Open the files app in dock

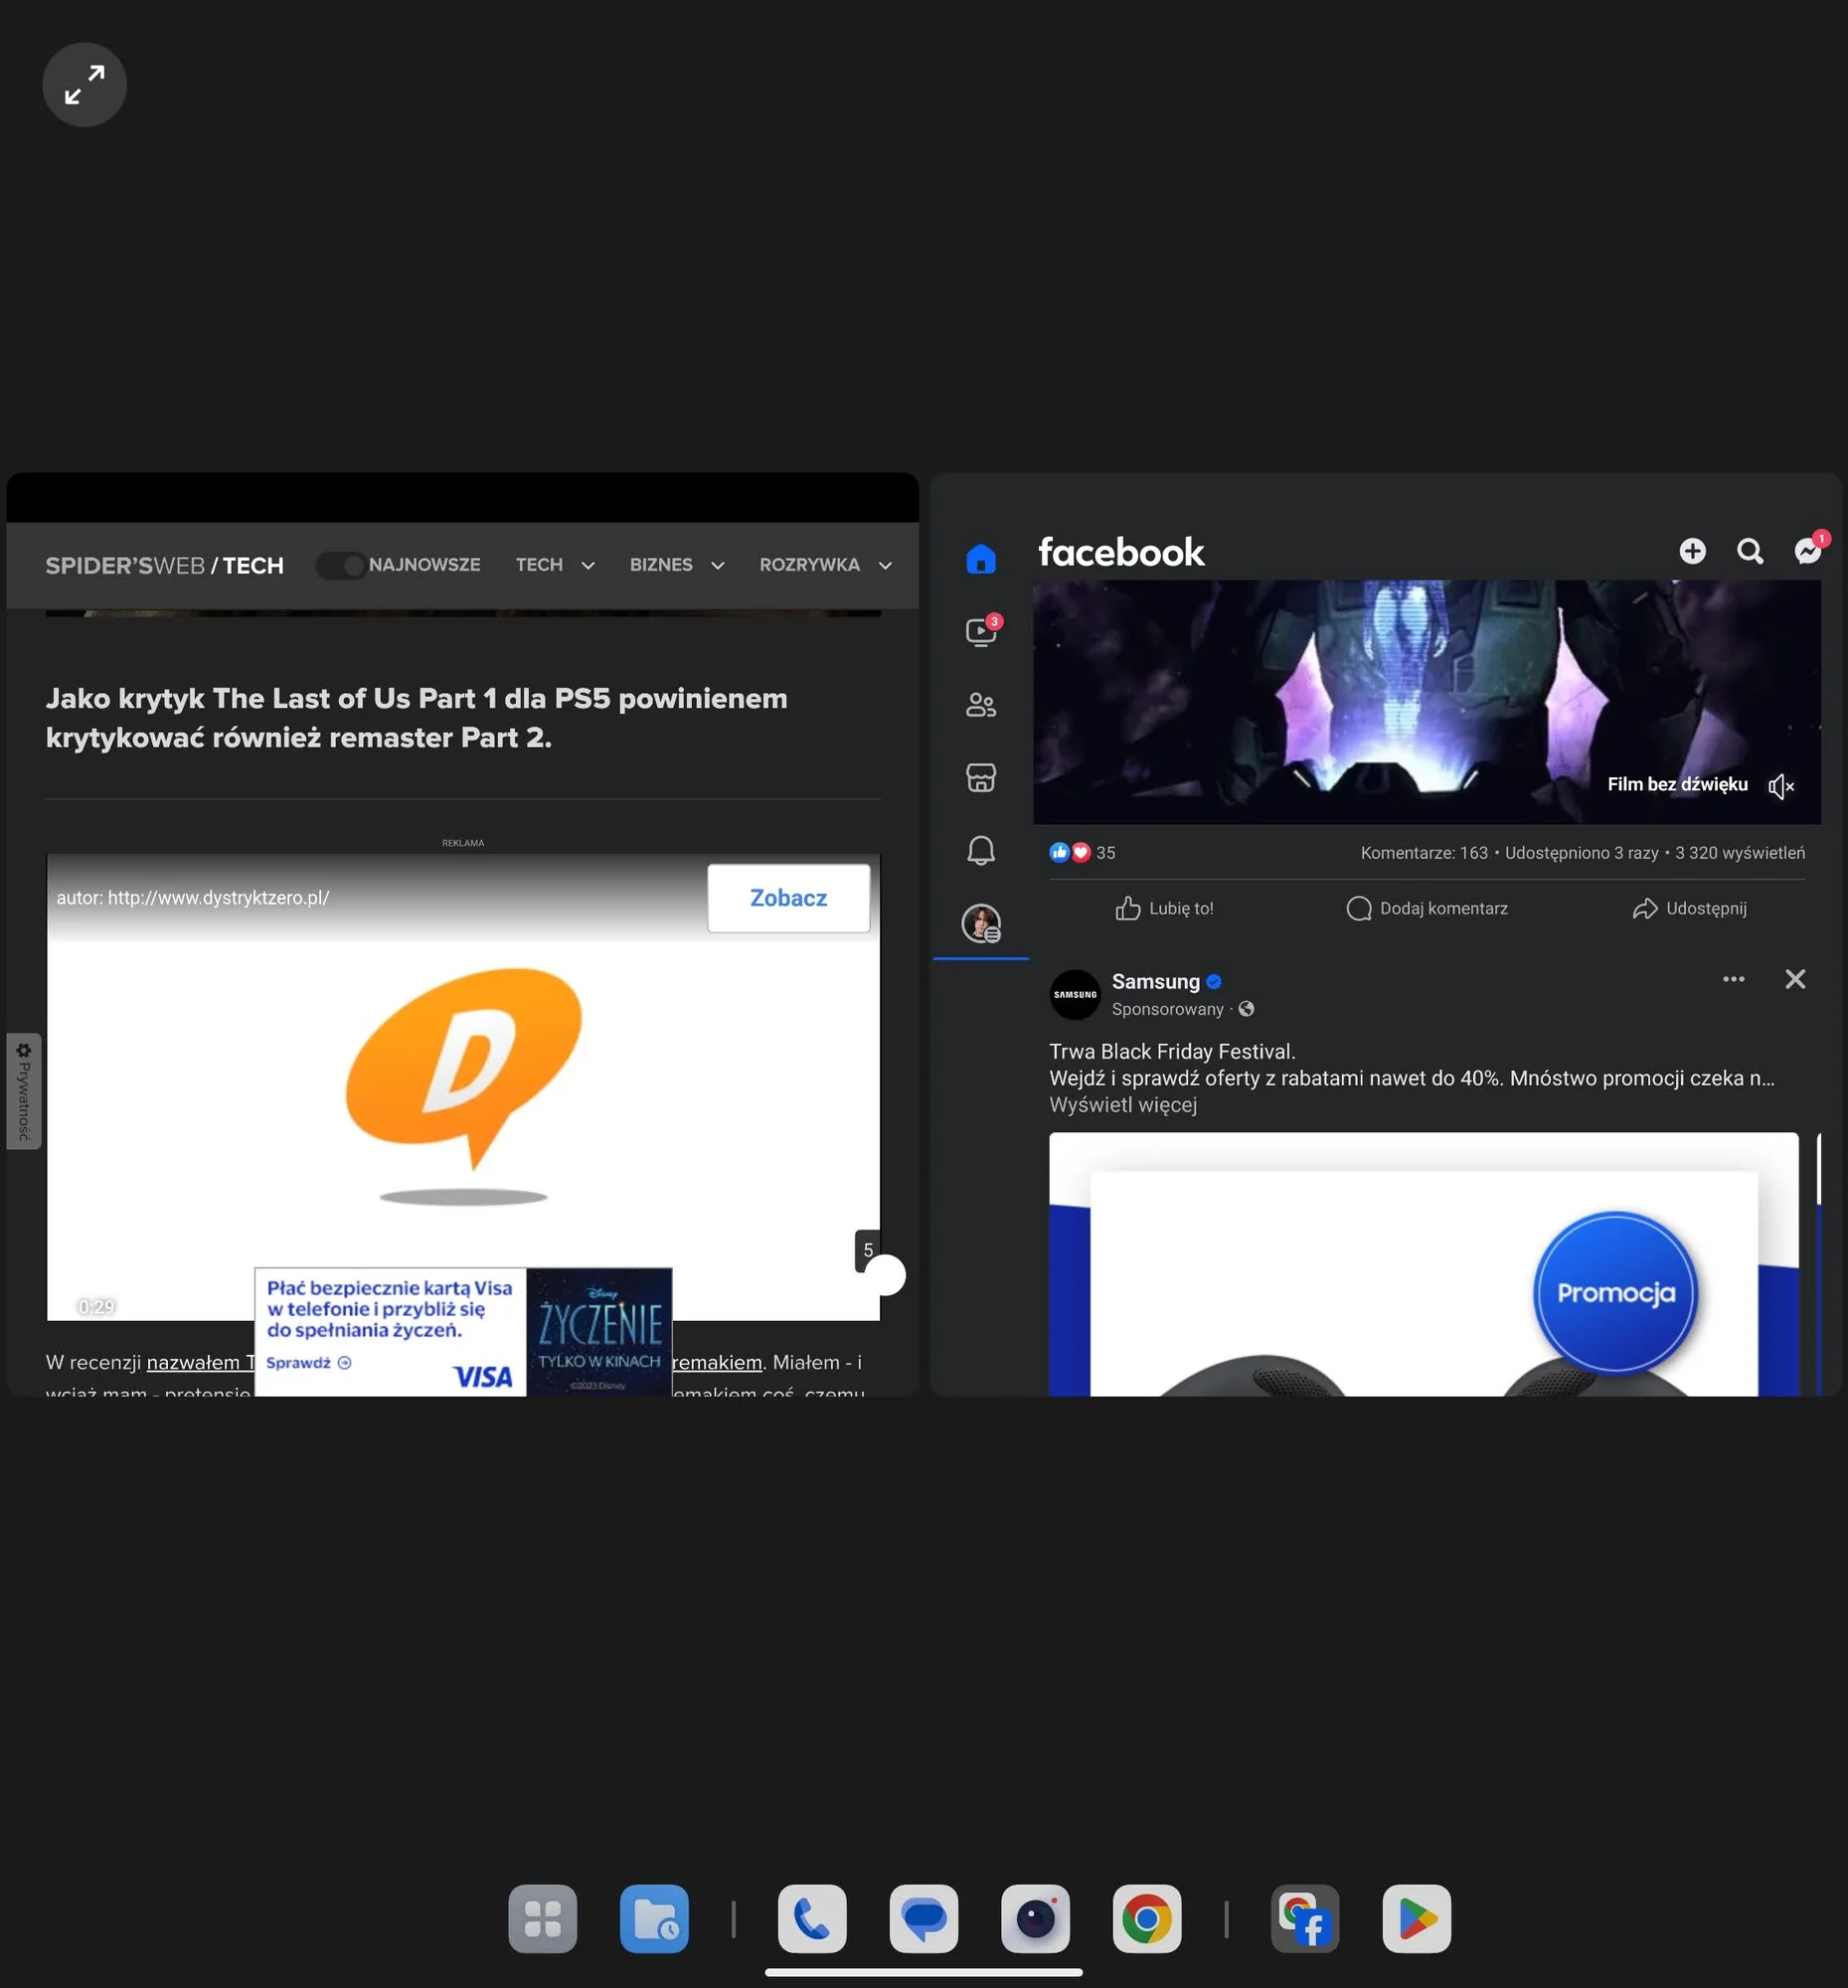click(654, 1918)
